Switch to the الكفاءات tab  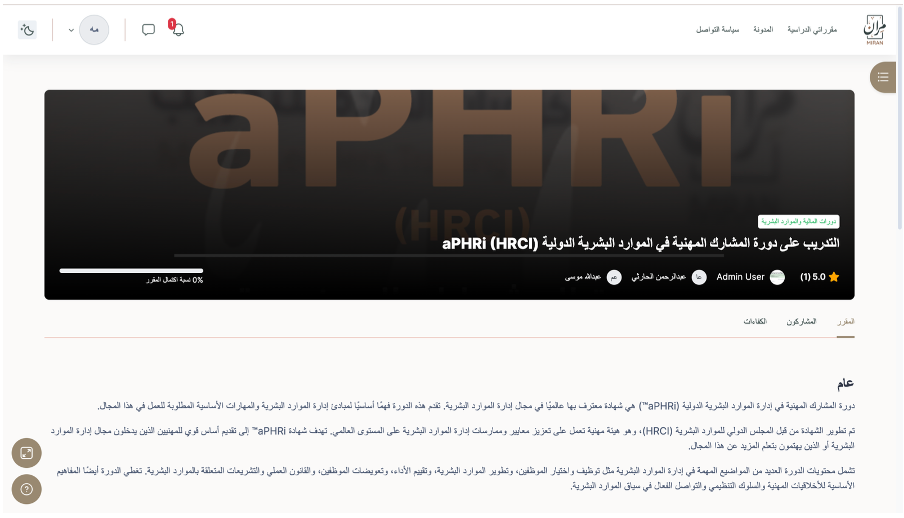755,322
